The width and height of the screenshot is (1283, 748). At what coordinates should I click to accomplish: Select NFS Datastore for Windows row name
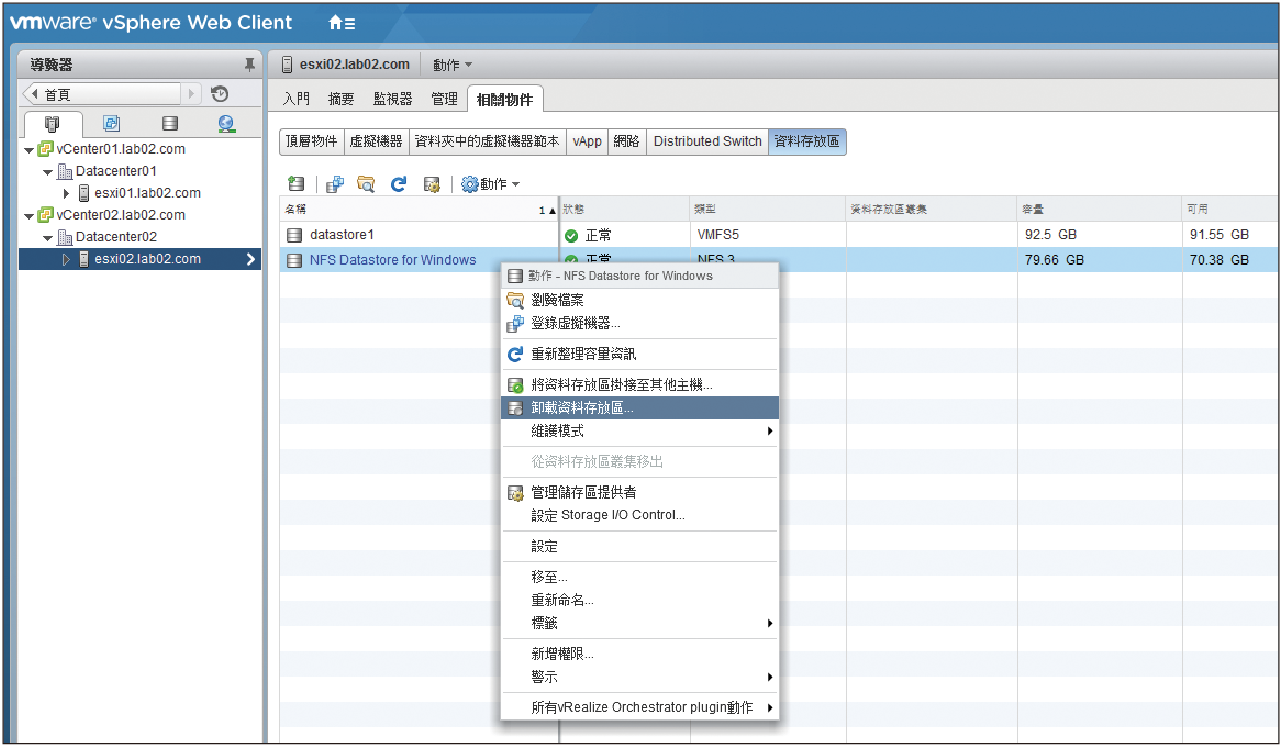point(393,261)
